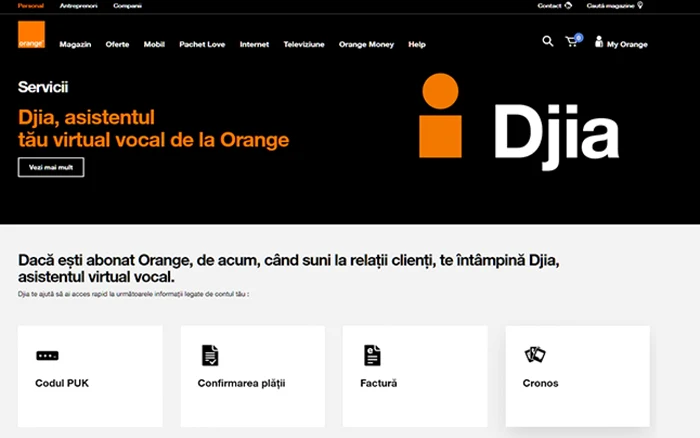Open the shopping cart icon

click(571, 42)
